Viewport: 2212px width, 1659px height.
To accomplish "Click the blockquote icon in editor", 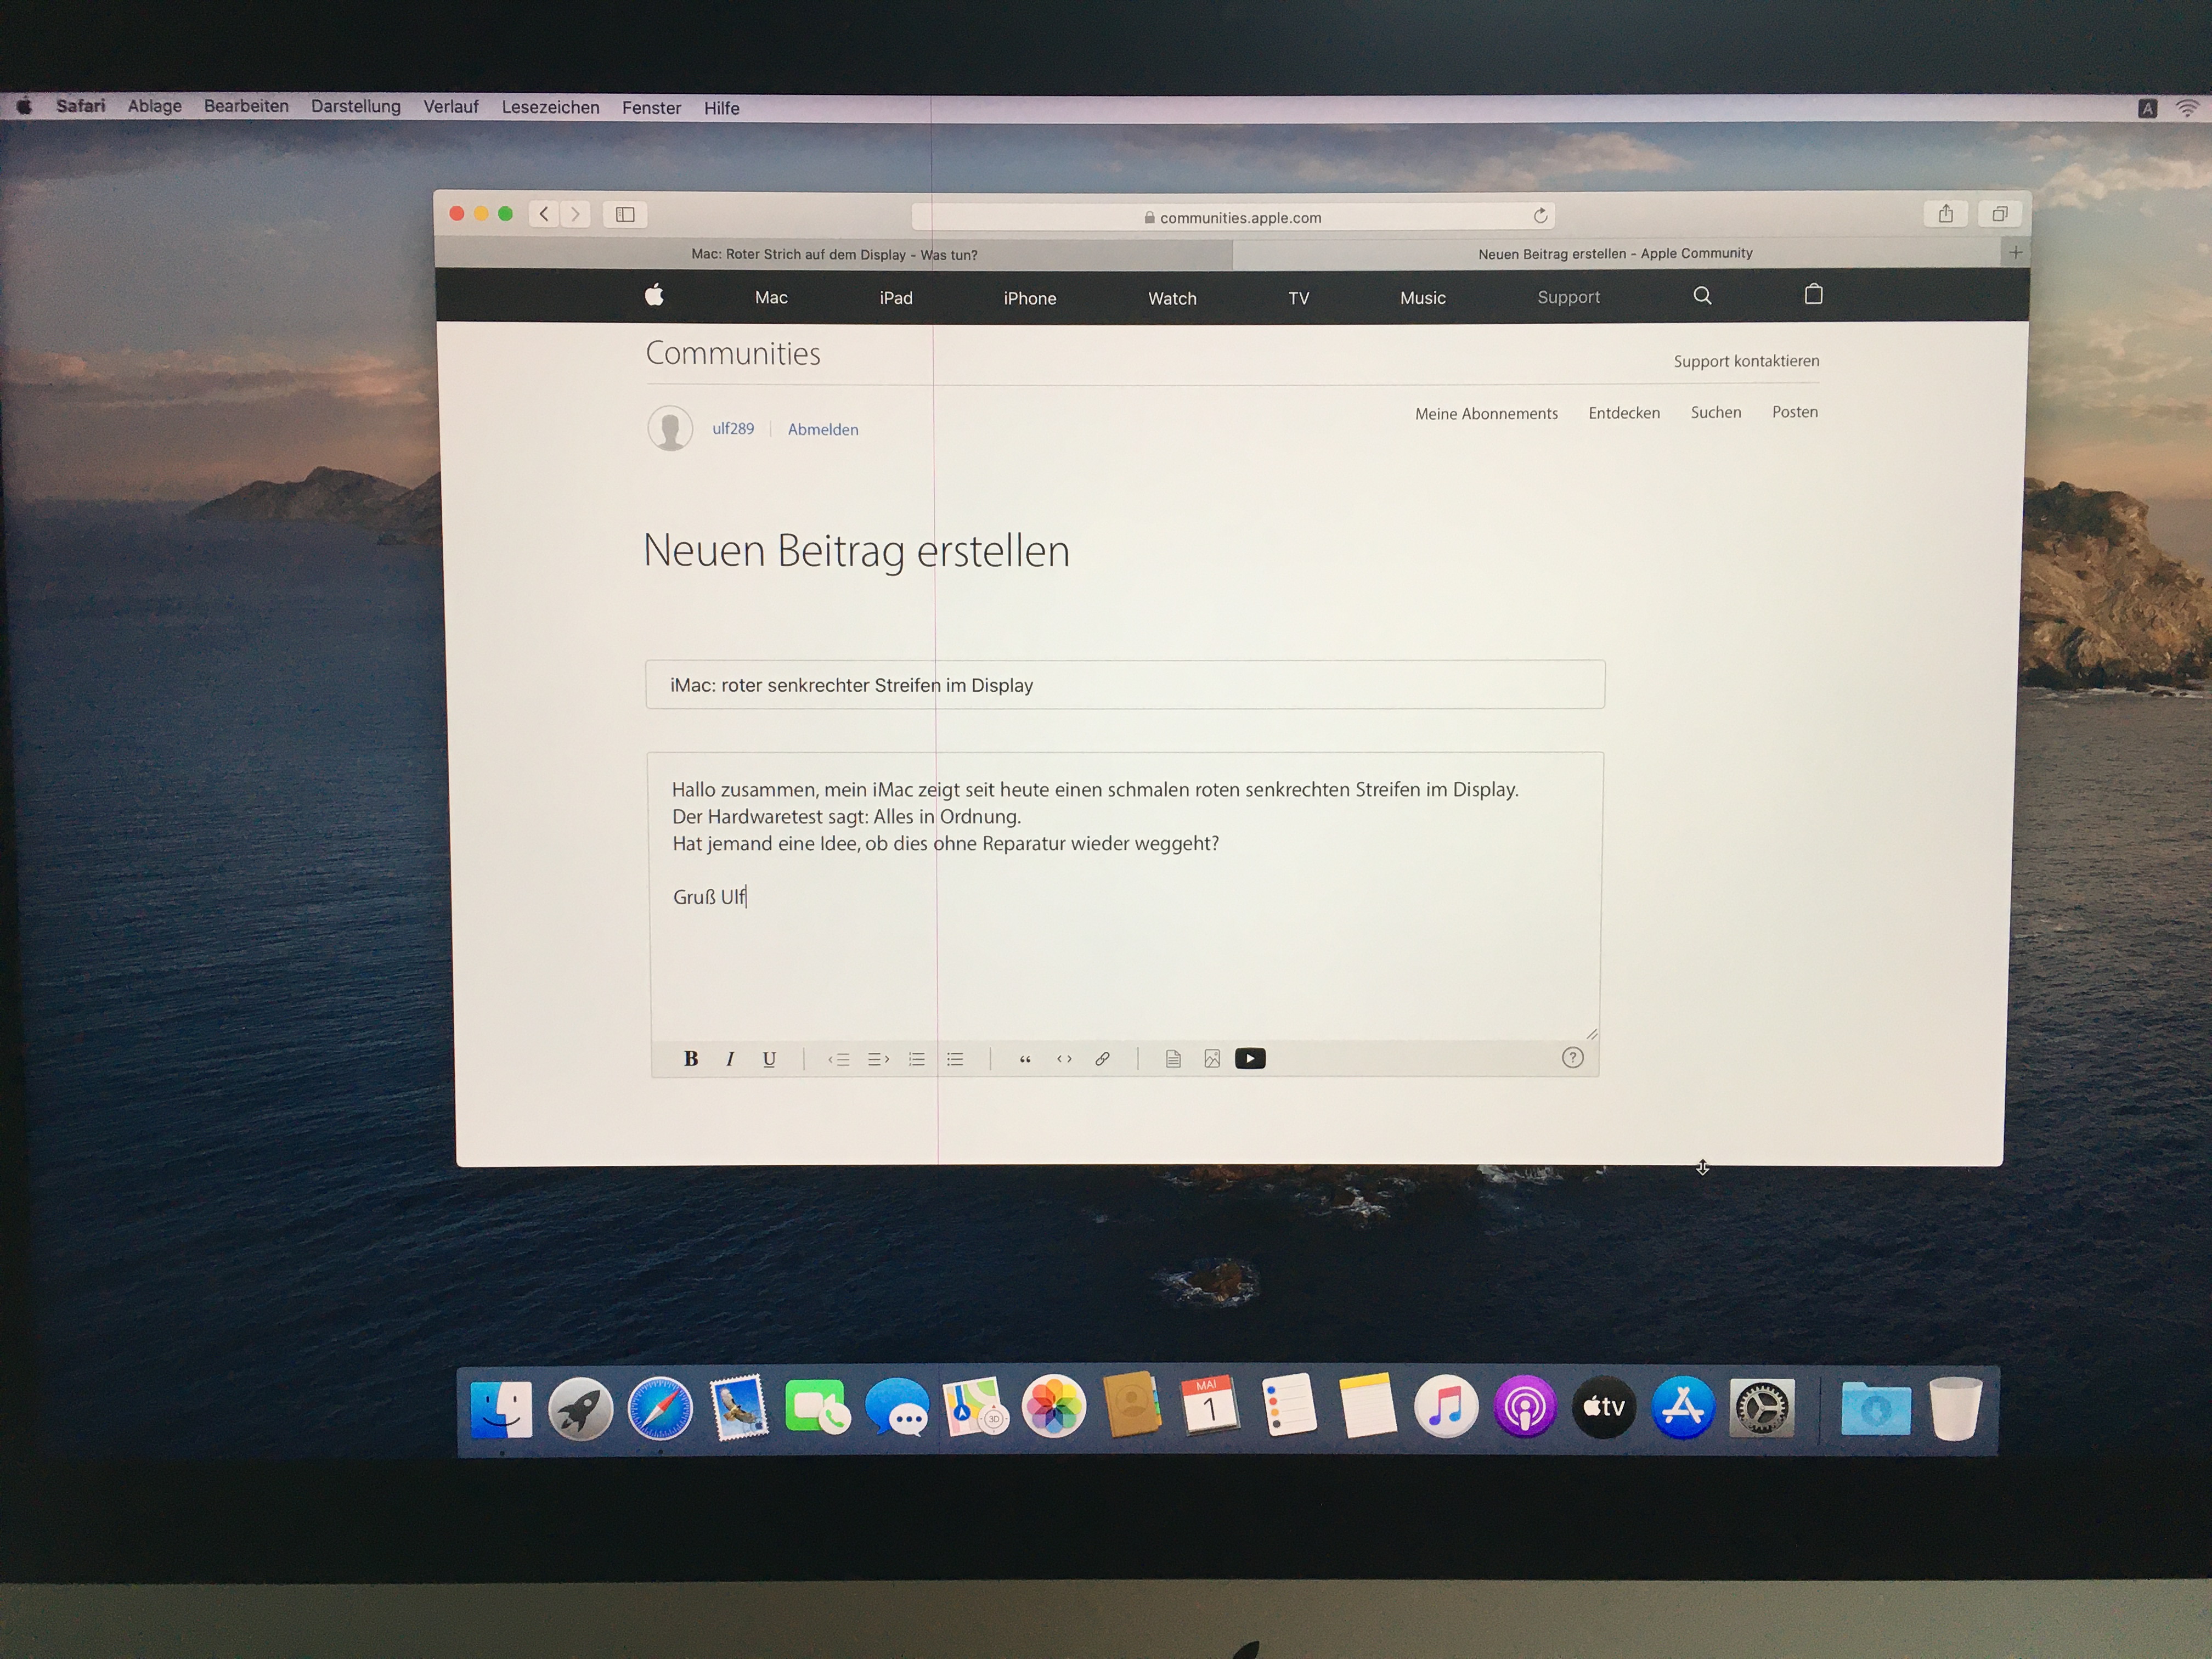I will pyautogui.click(x=1025, y=1059).
